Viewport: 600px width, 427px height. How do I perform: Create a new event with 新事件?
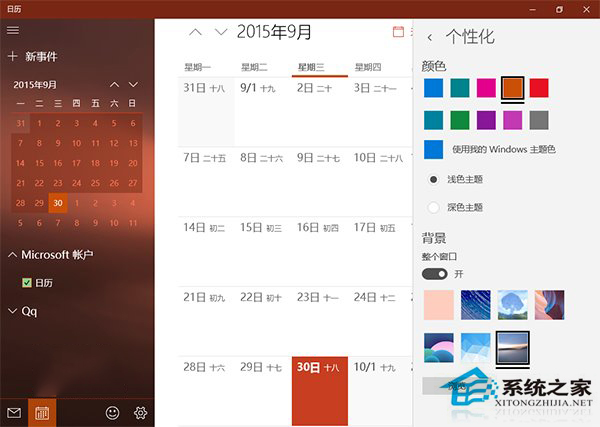point(33,57)
